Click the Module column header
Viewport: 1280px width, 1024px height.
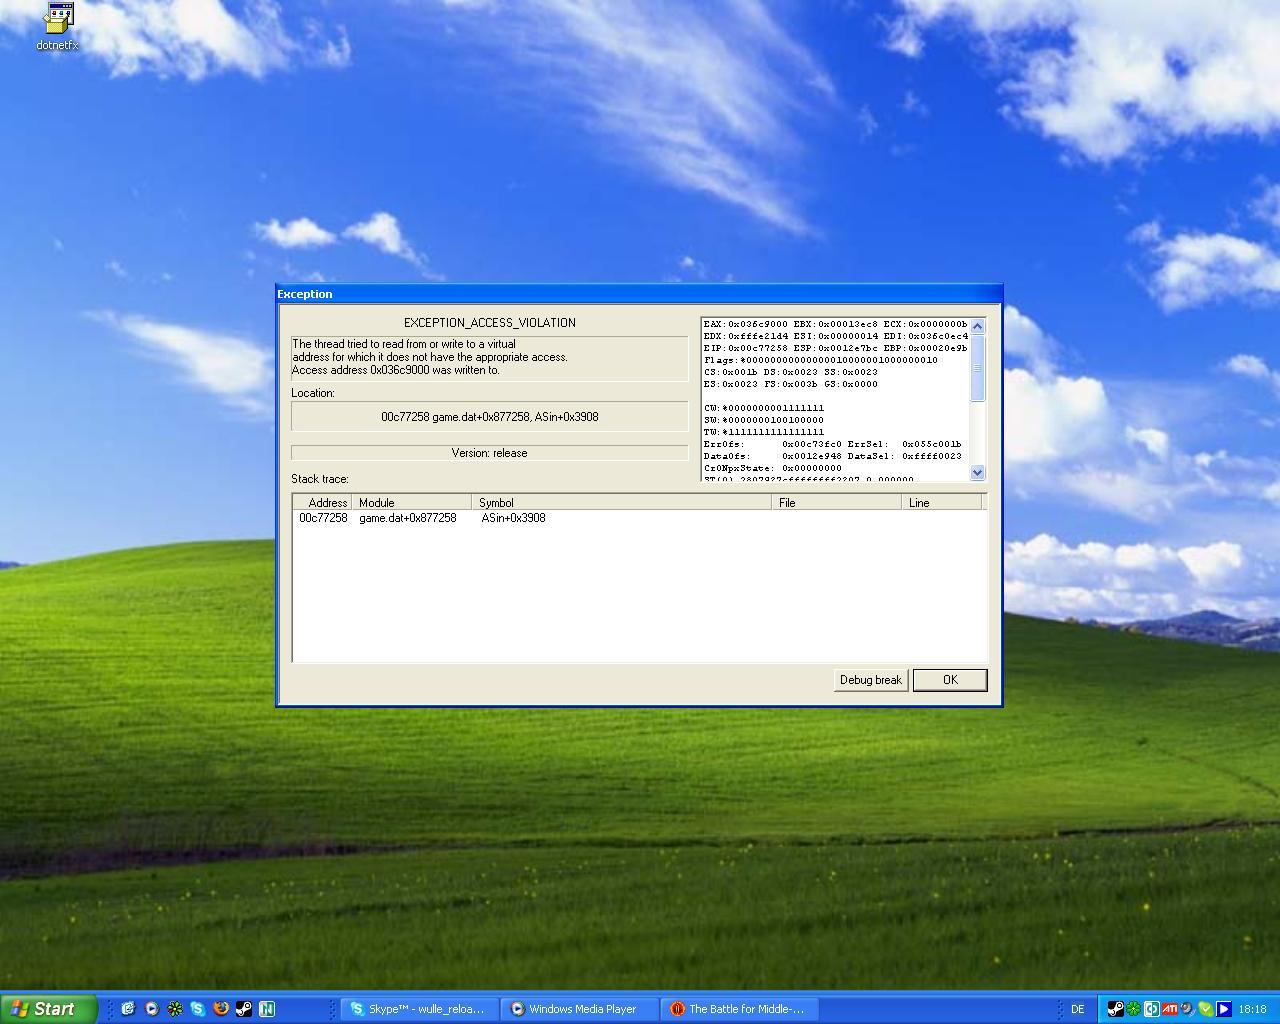[412, 502]
